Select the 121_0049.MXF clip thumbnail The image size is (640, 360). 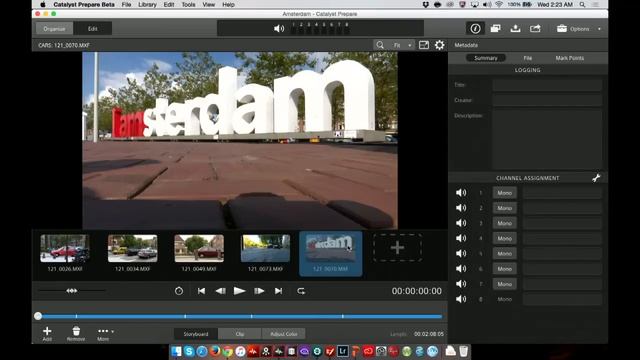199,248
